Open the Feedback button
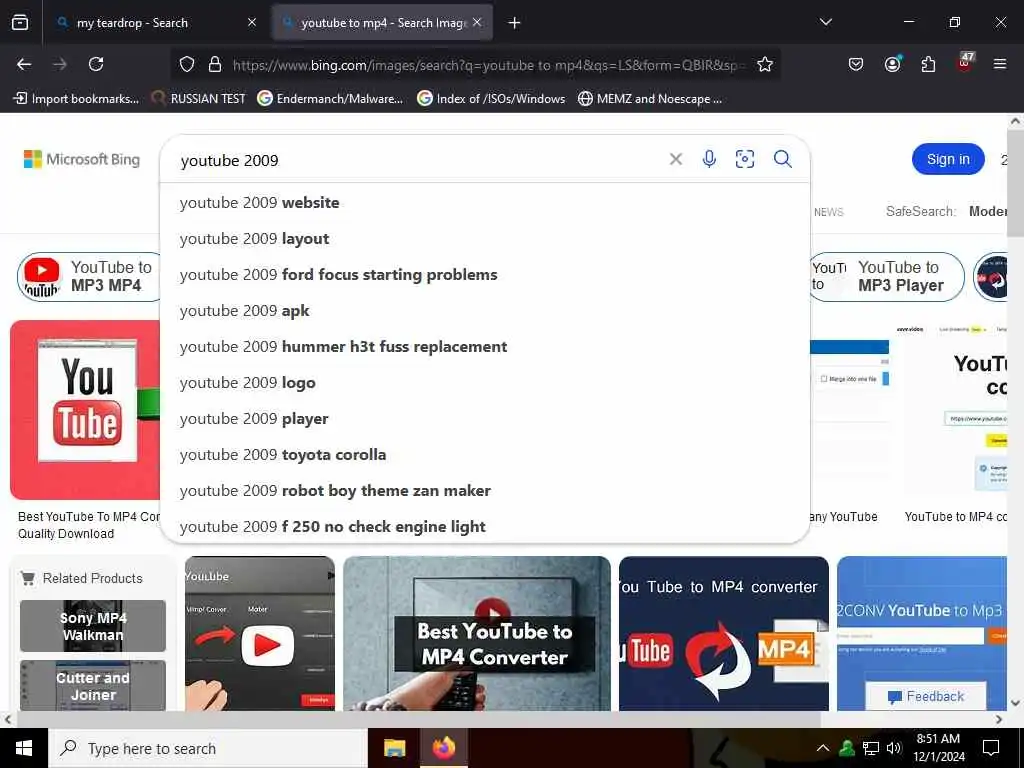 [926, 697]
